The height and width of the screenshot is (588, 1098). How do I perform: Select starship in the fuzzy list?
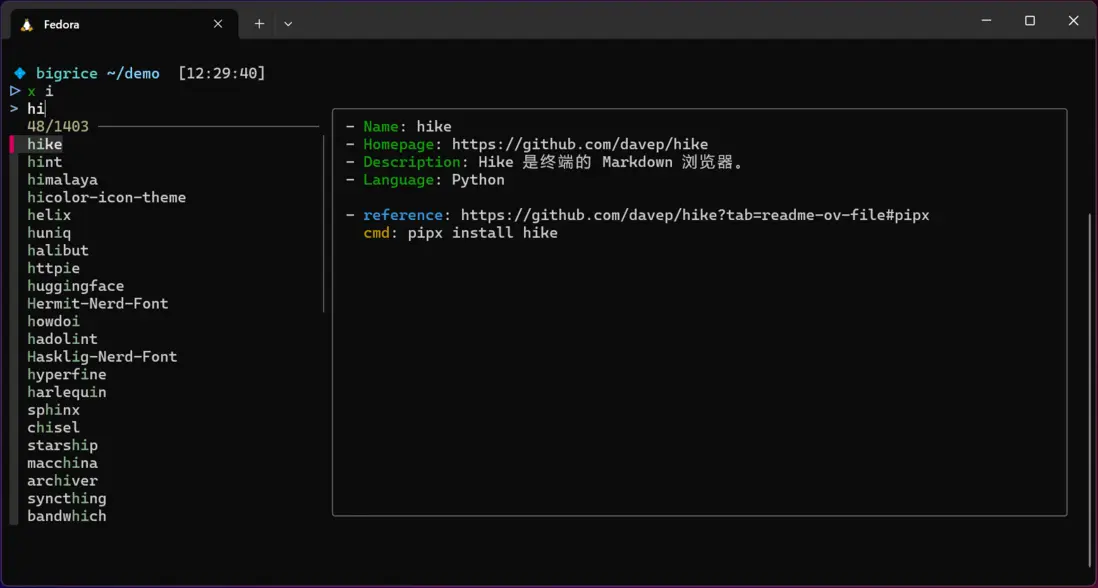click(62, 446)
